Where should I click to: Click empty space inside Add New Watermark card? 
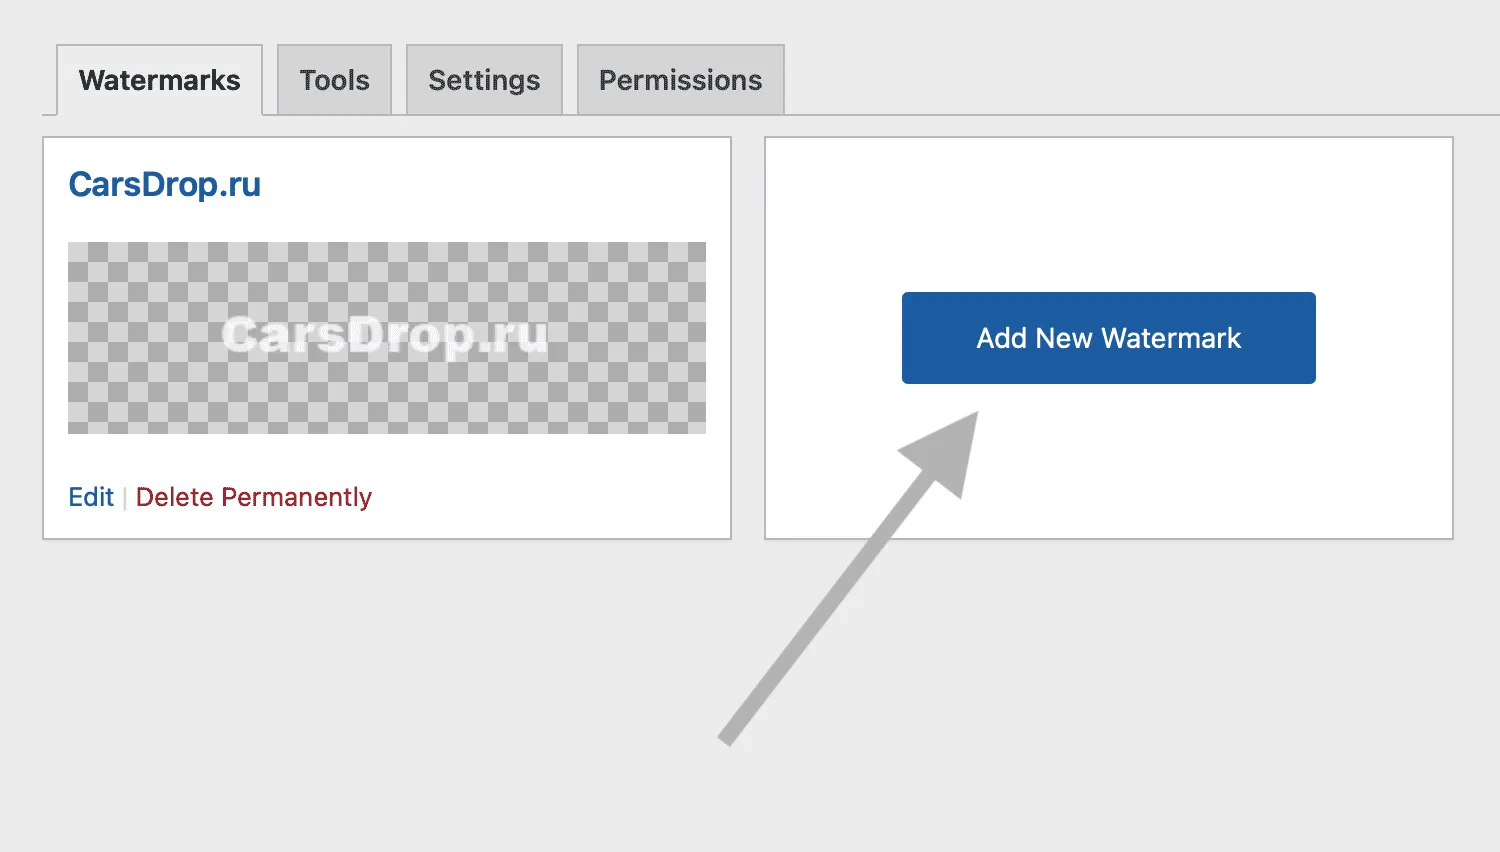pyautogui.click(x=1108, y=470)
